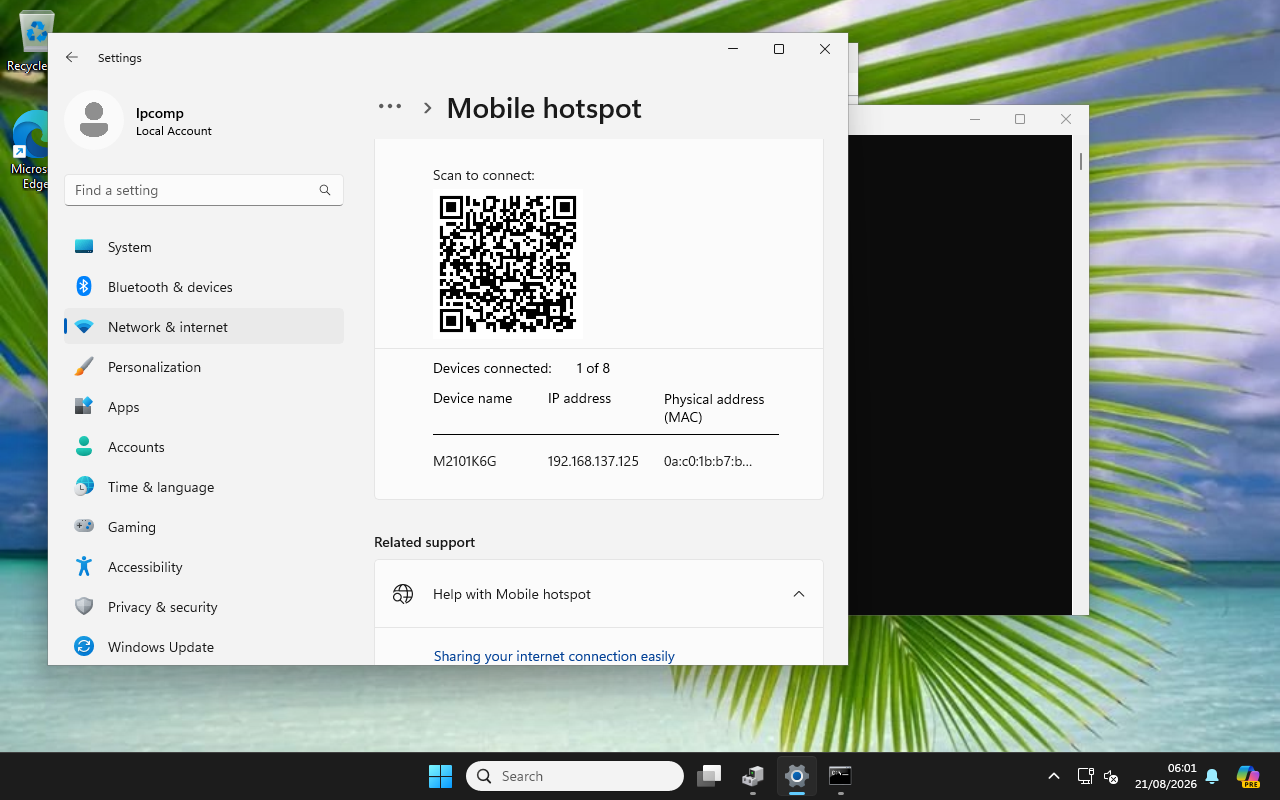Maximize the background terminal window

tap(1020, 119)
